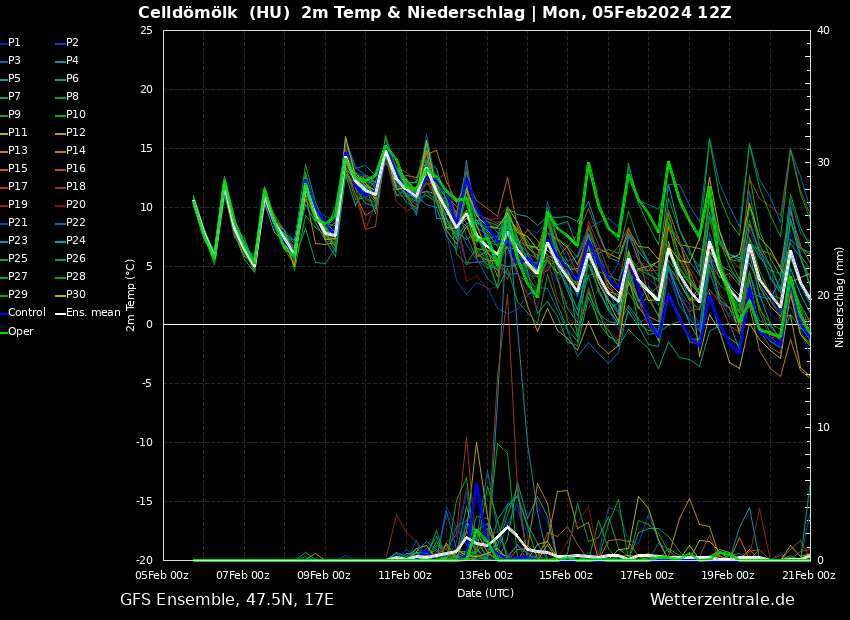Click the Date (UTC) axis label
This screenshot has width=850, height=620.
(x=485, y=593)
